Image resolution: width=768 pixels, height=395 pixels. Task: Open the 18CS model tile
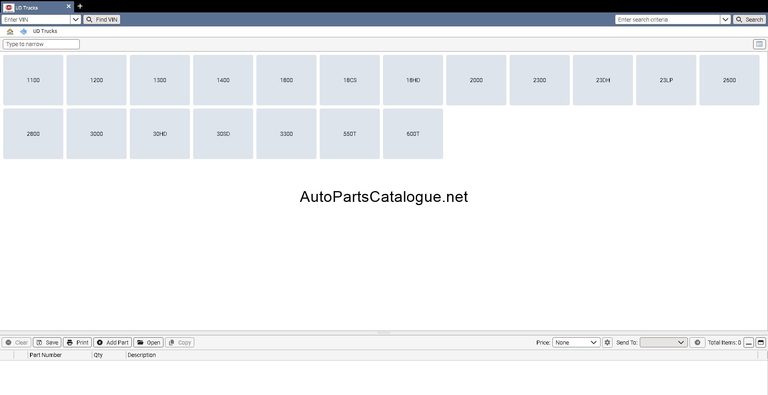coord(350,80)
